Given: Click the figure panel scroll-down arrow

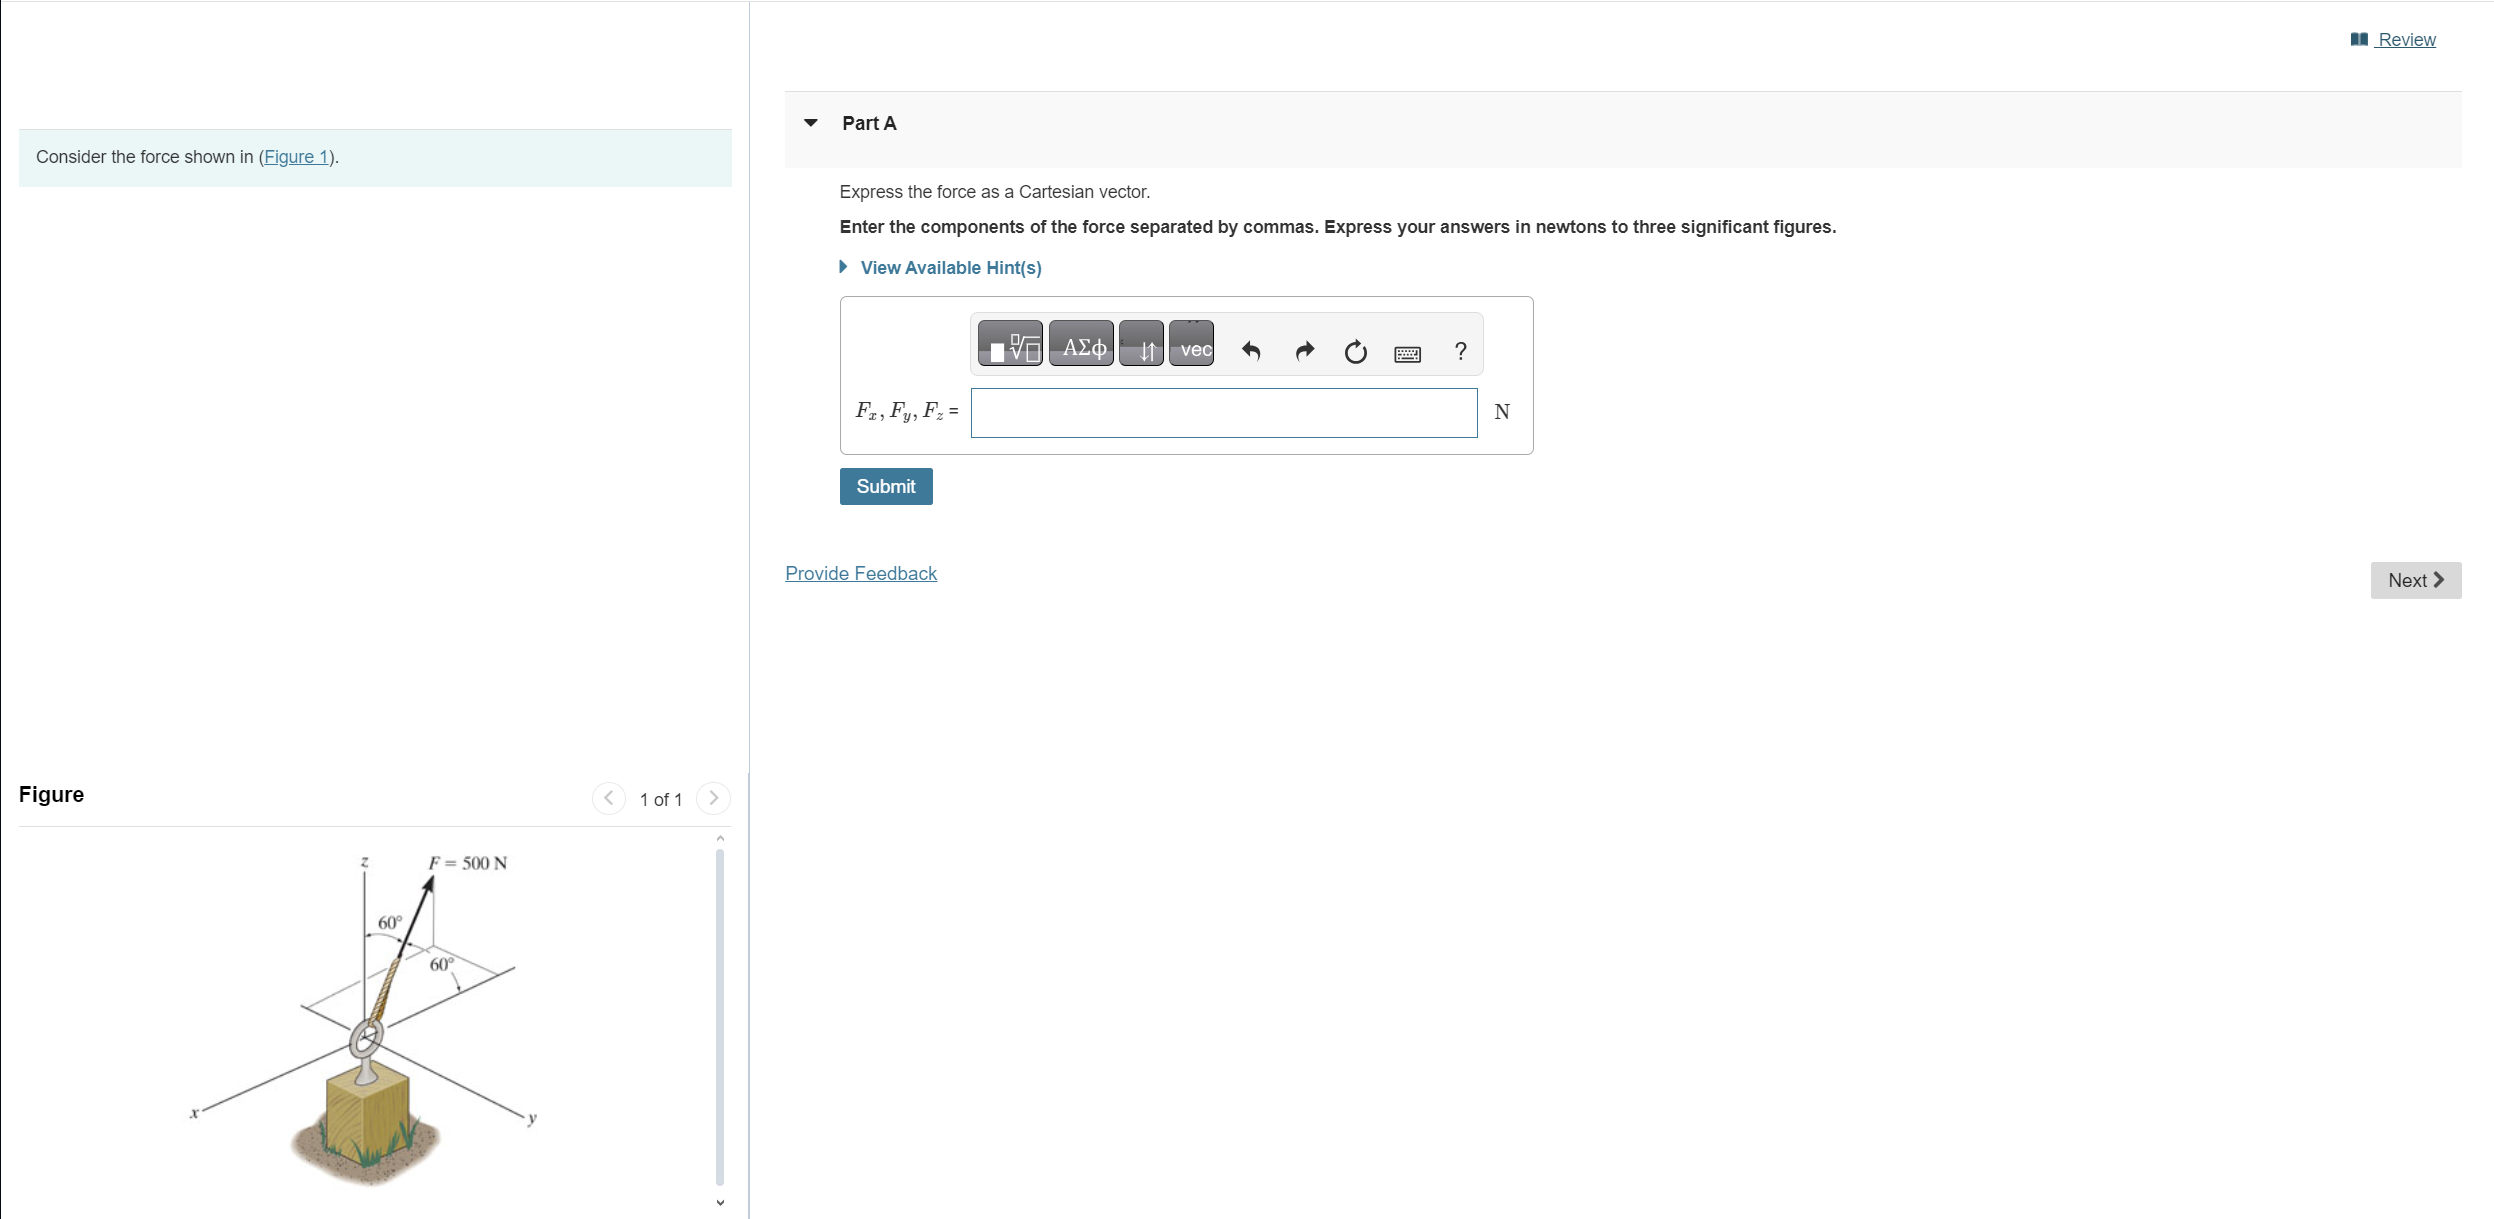Looking at the screenshot, I should [x=720, y=1203].
